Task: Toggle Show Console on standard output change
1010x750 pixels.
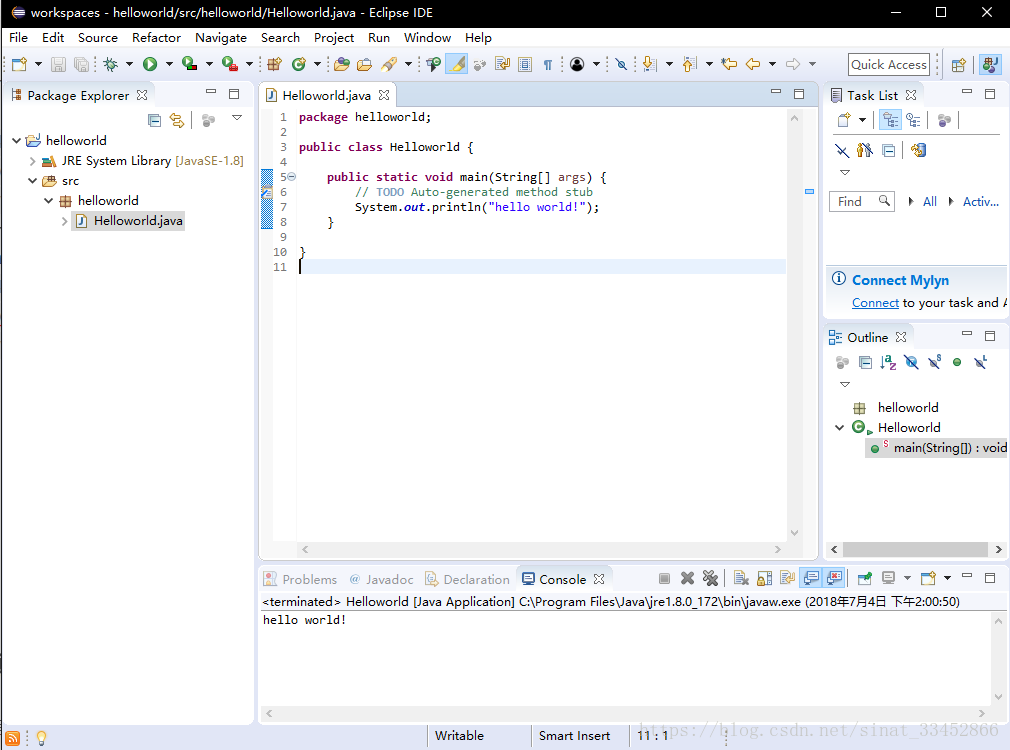Action: 811,578
